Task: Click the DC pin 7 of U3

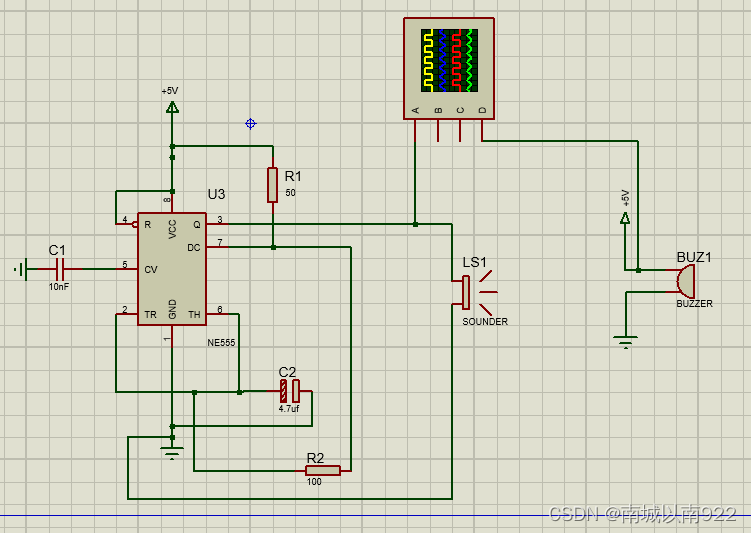Action: pyautogui.click(x=217, y=247)
